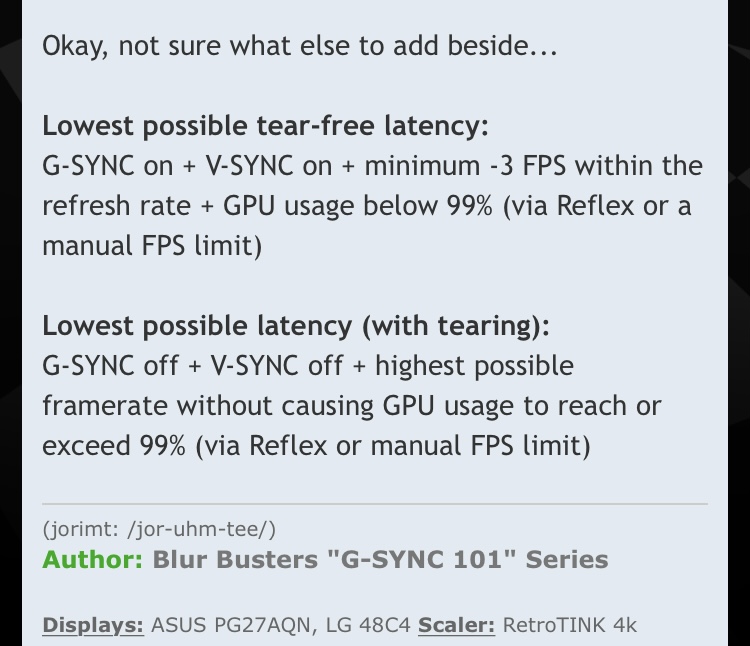The width and height of the screenshot is (750, 646).
Task: Click the phrase "GPU usage below 99%"
Action: 358,207
